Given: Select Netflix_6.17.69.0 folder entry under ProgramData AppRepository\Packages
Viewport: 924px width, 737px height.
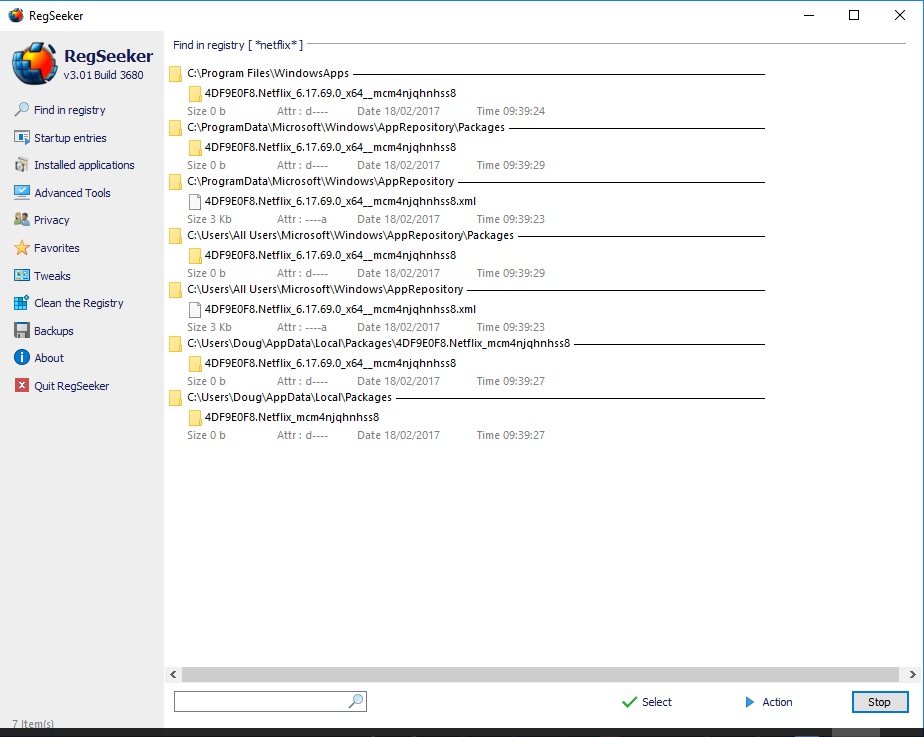Looking at the screenshot, I should (330, 147).
